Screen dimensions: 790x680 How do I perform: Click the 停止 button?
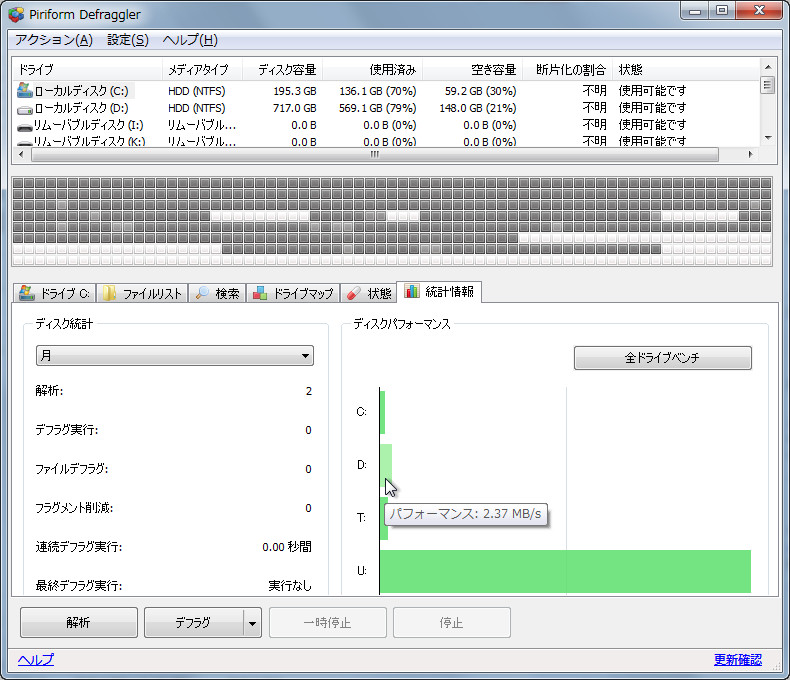tap(451, 623)
